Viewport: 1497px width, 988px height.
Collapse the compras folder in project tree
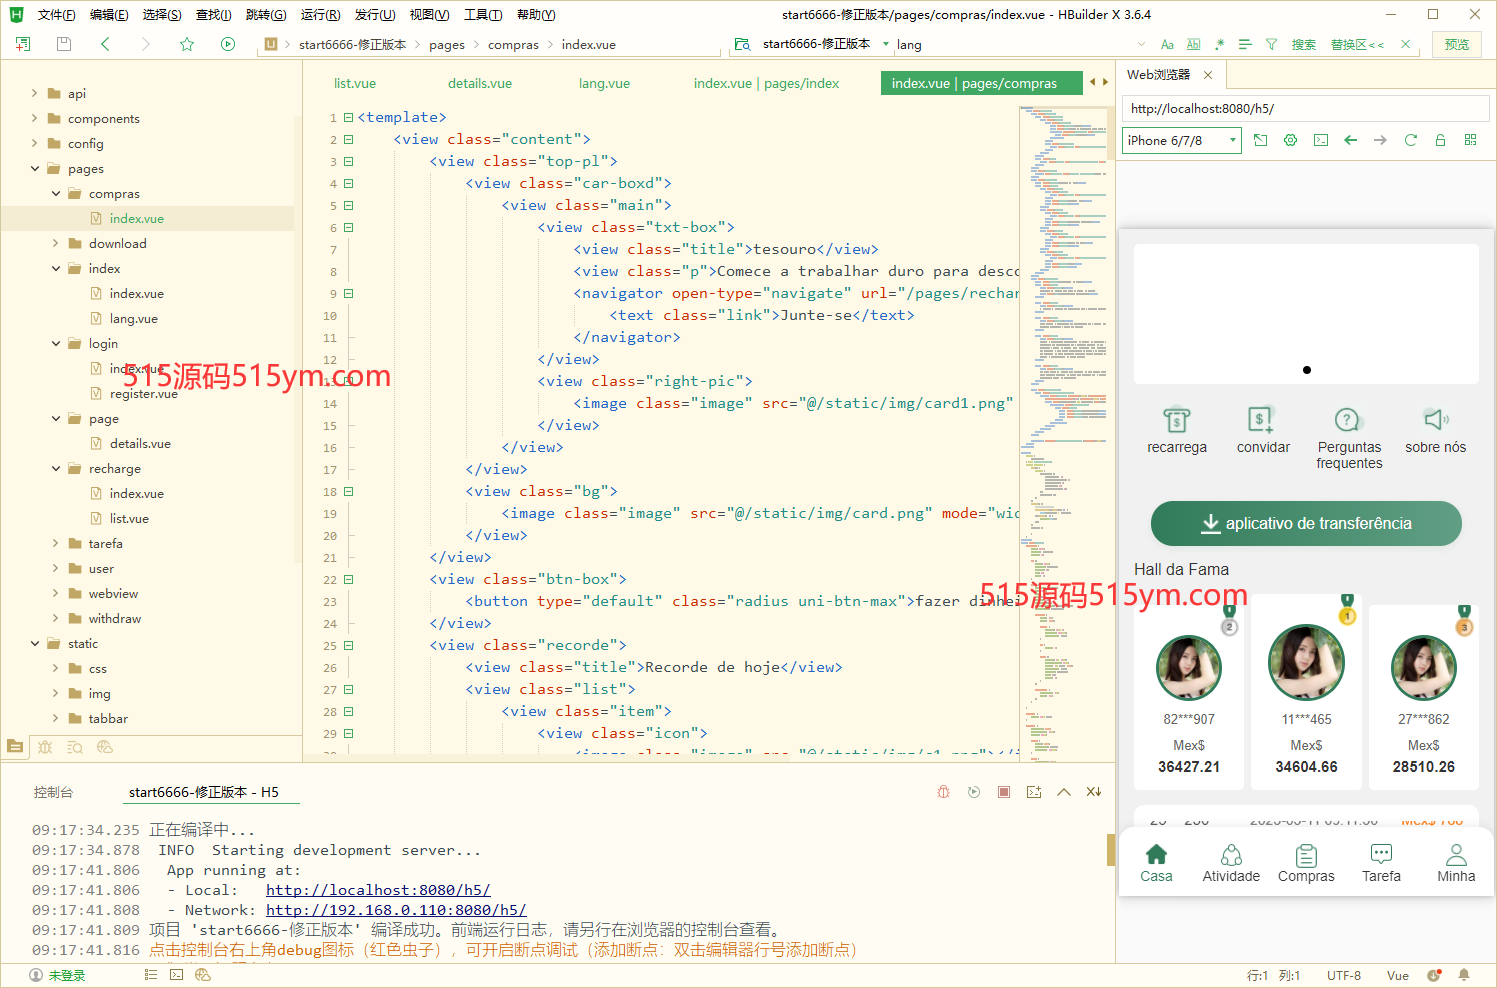tap(57, 193)
